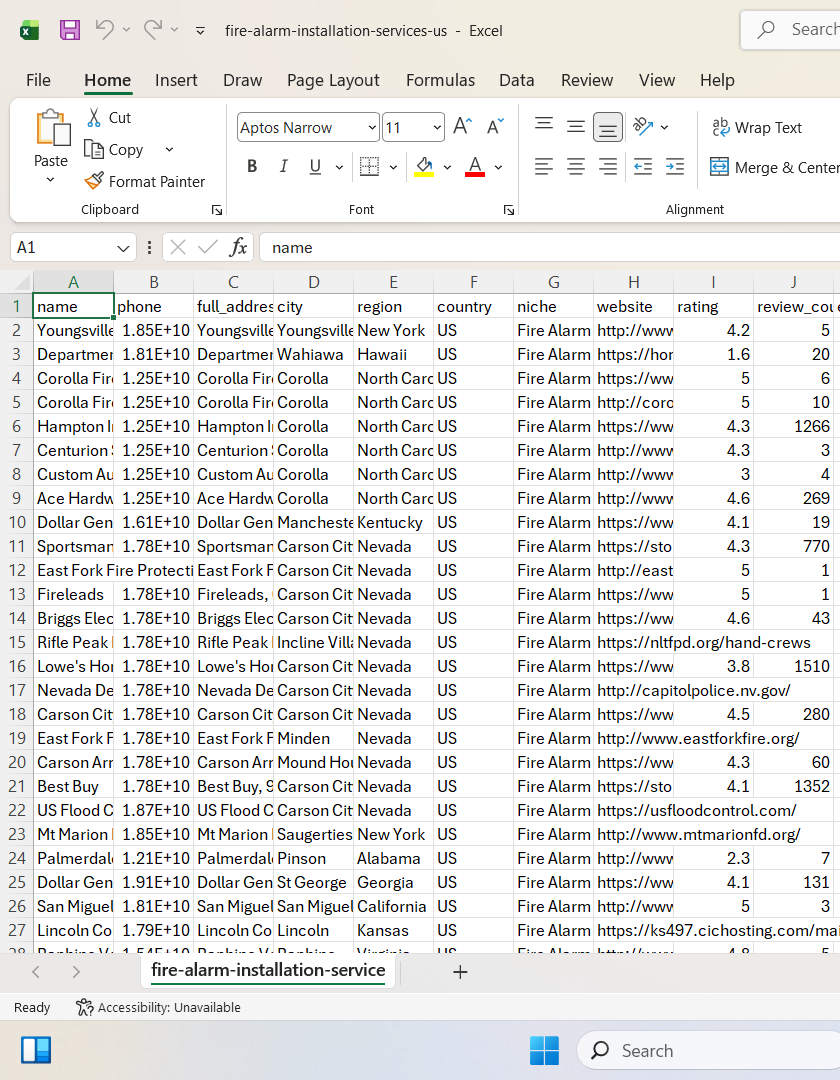840x1080 pixels.
Task: Switch to the Draw tab
Action: [x=242, y=81]
